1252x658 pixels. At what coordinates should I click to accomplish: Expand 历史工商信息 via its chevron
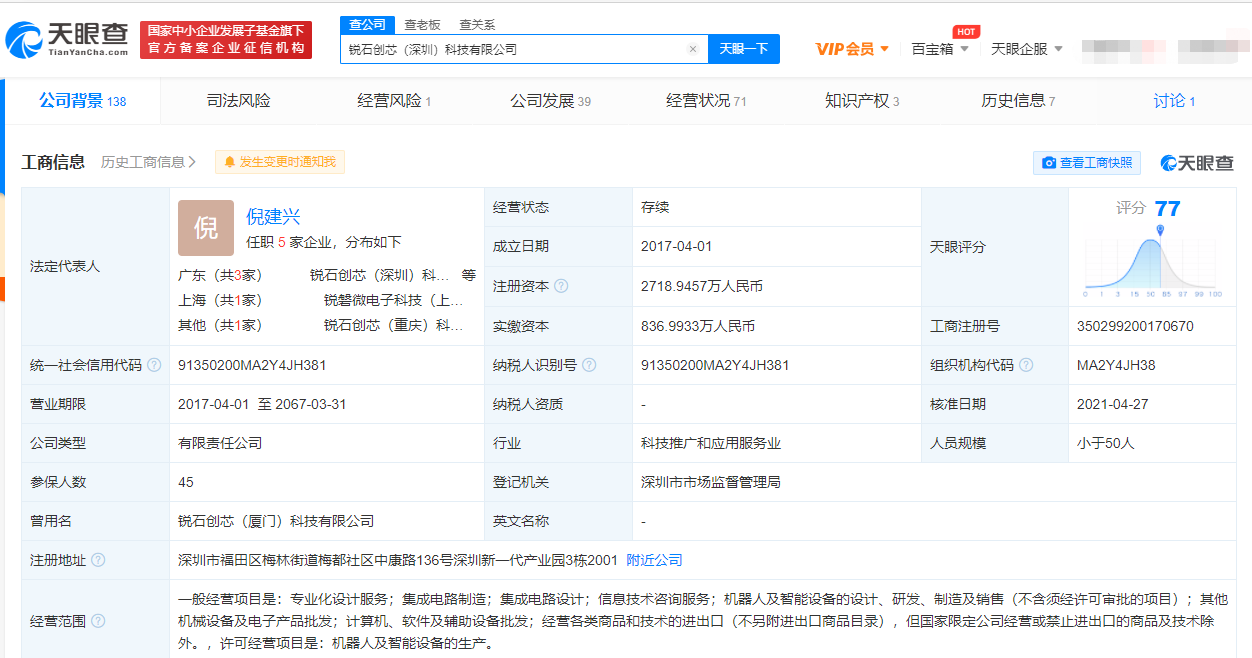point(192,162)
